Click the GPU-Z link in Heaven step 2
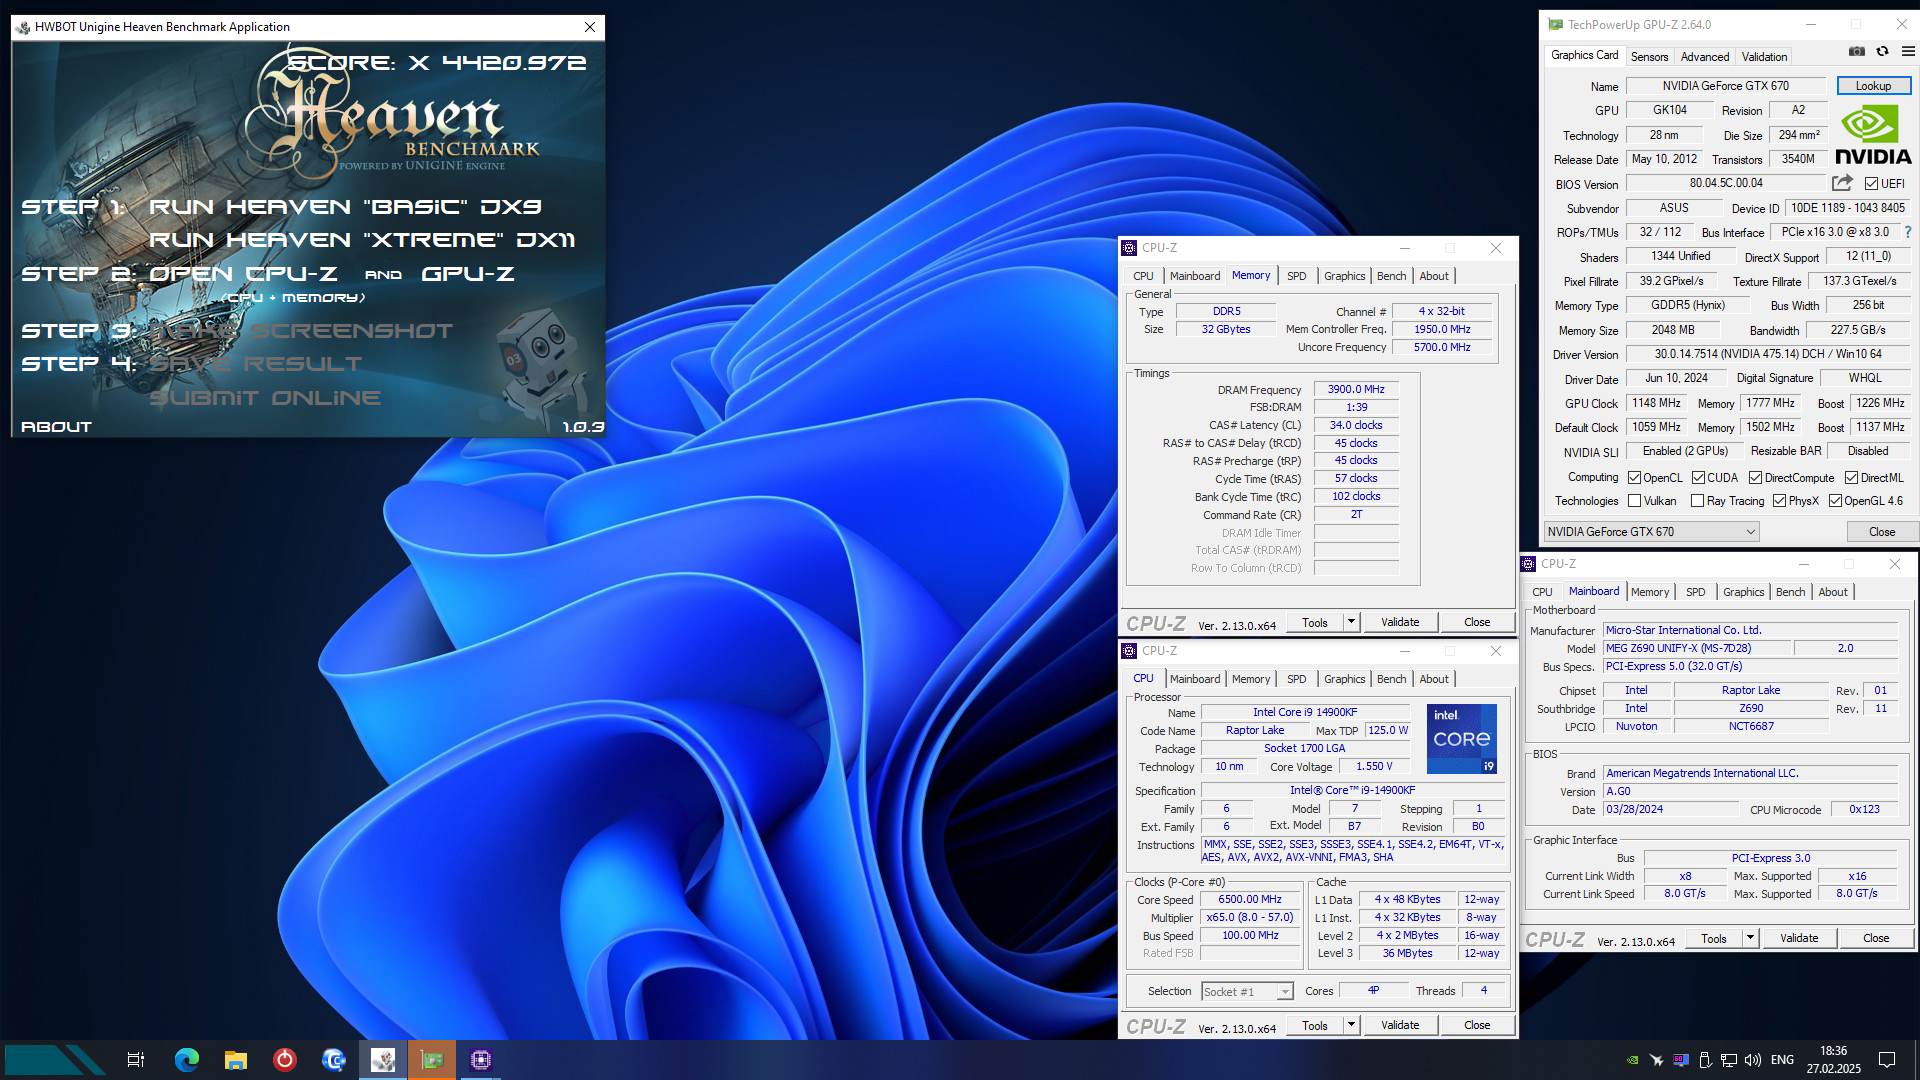 tap(468, 274)
